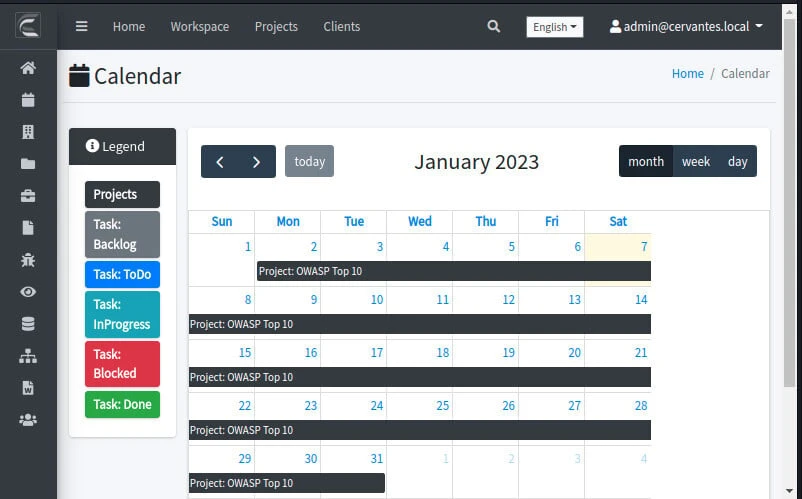Click the search magnifier icon in navbar

pos(493,27)
